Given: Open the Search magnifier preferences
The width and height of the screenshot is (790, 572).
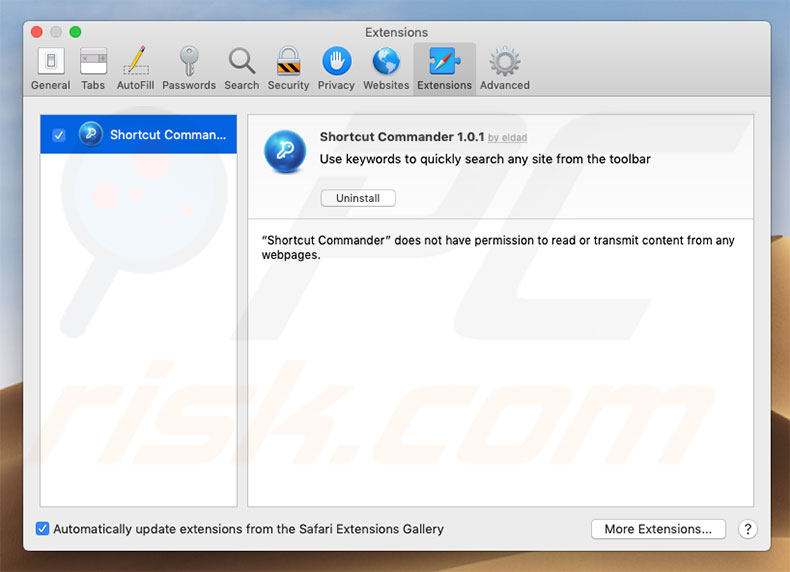Looking at the screenshot, I should (242, 69).
